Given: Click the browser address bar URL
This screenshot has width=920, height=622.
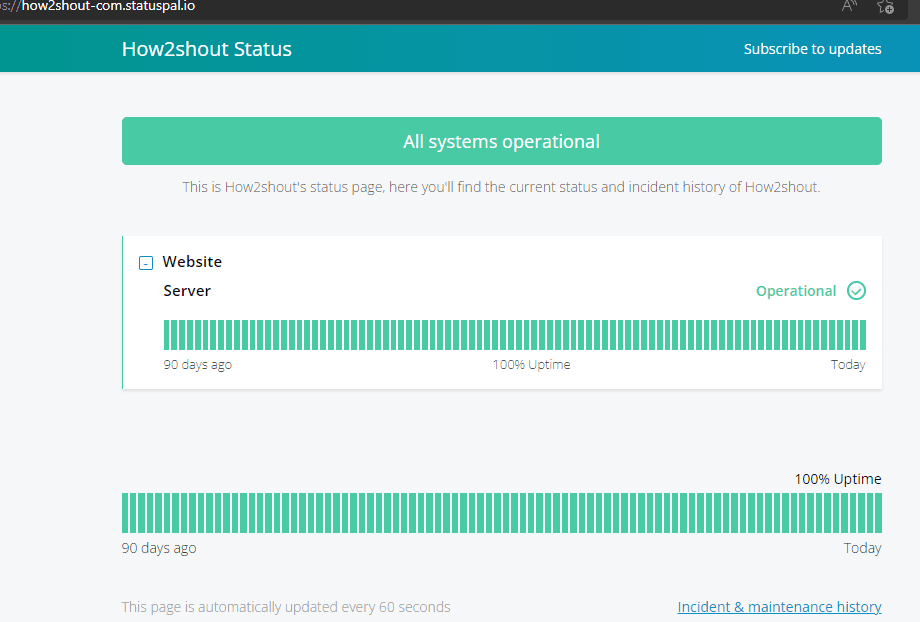Looking at the screenshot, I should click(97, 6).
